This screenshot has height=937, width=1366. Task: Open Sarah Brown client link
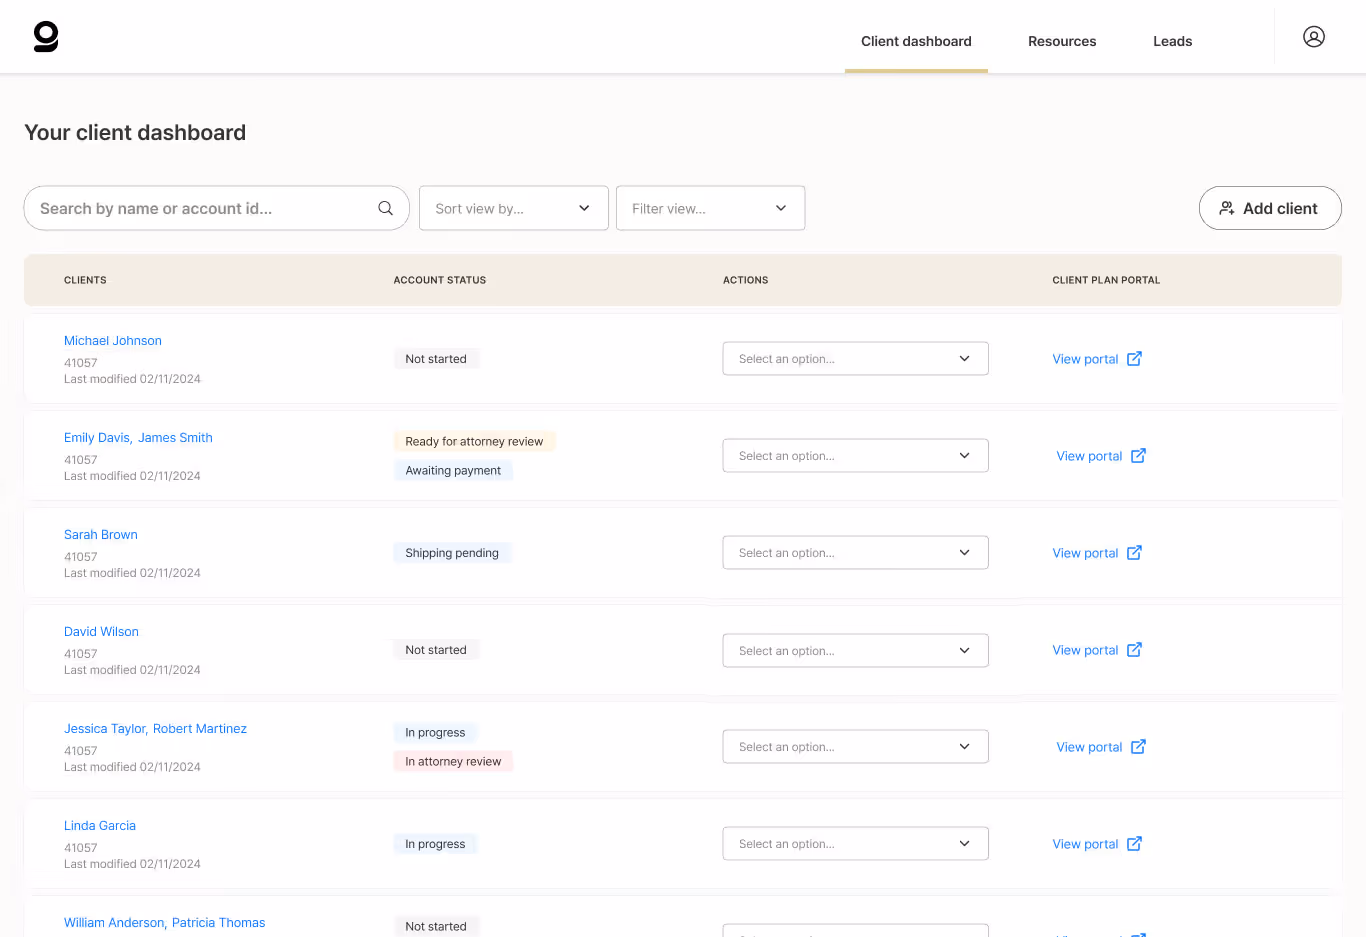(101, 535)
